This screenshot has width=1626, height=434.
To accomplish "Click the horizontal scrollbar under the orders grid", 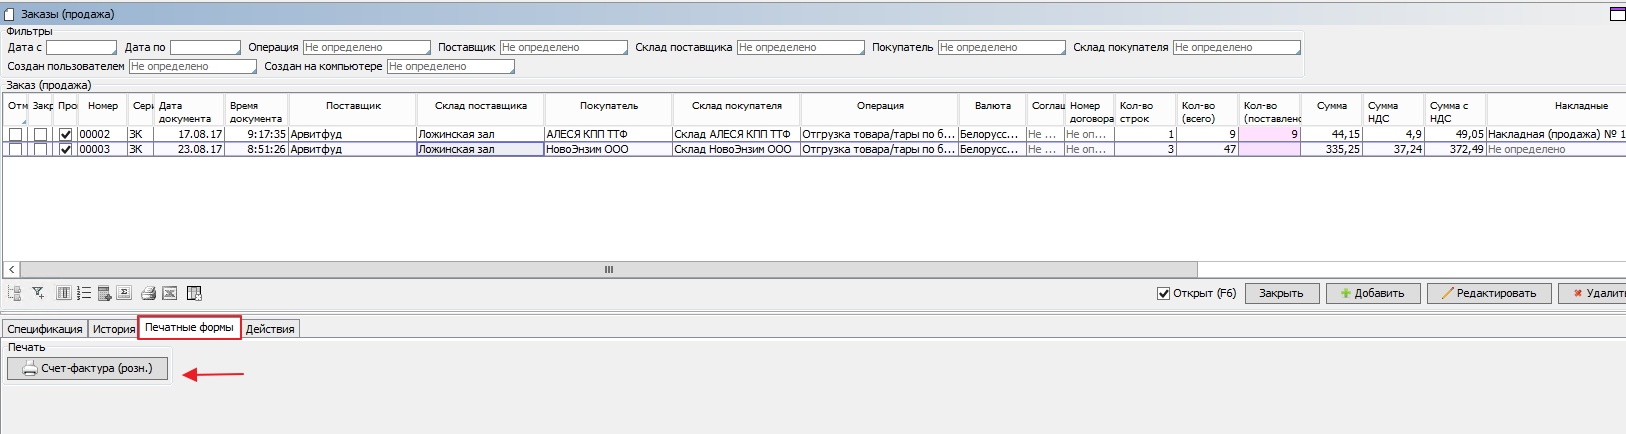I will (608, 269).
